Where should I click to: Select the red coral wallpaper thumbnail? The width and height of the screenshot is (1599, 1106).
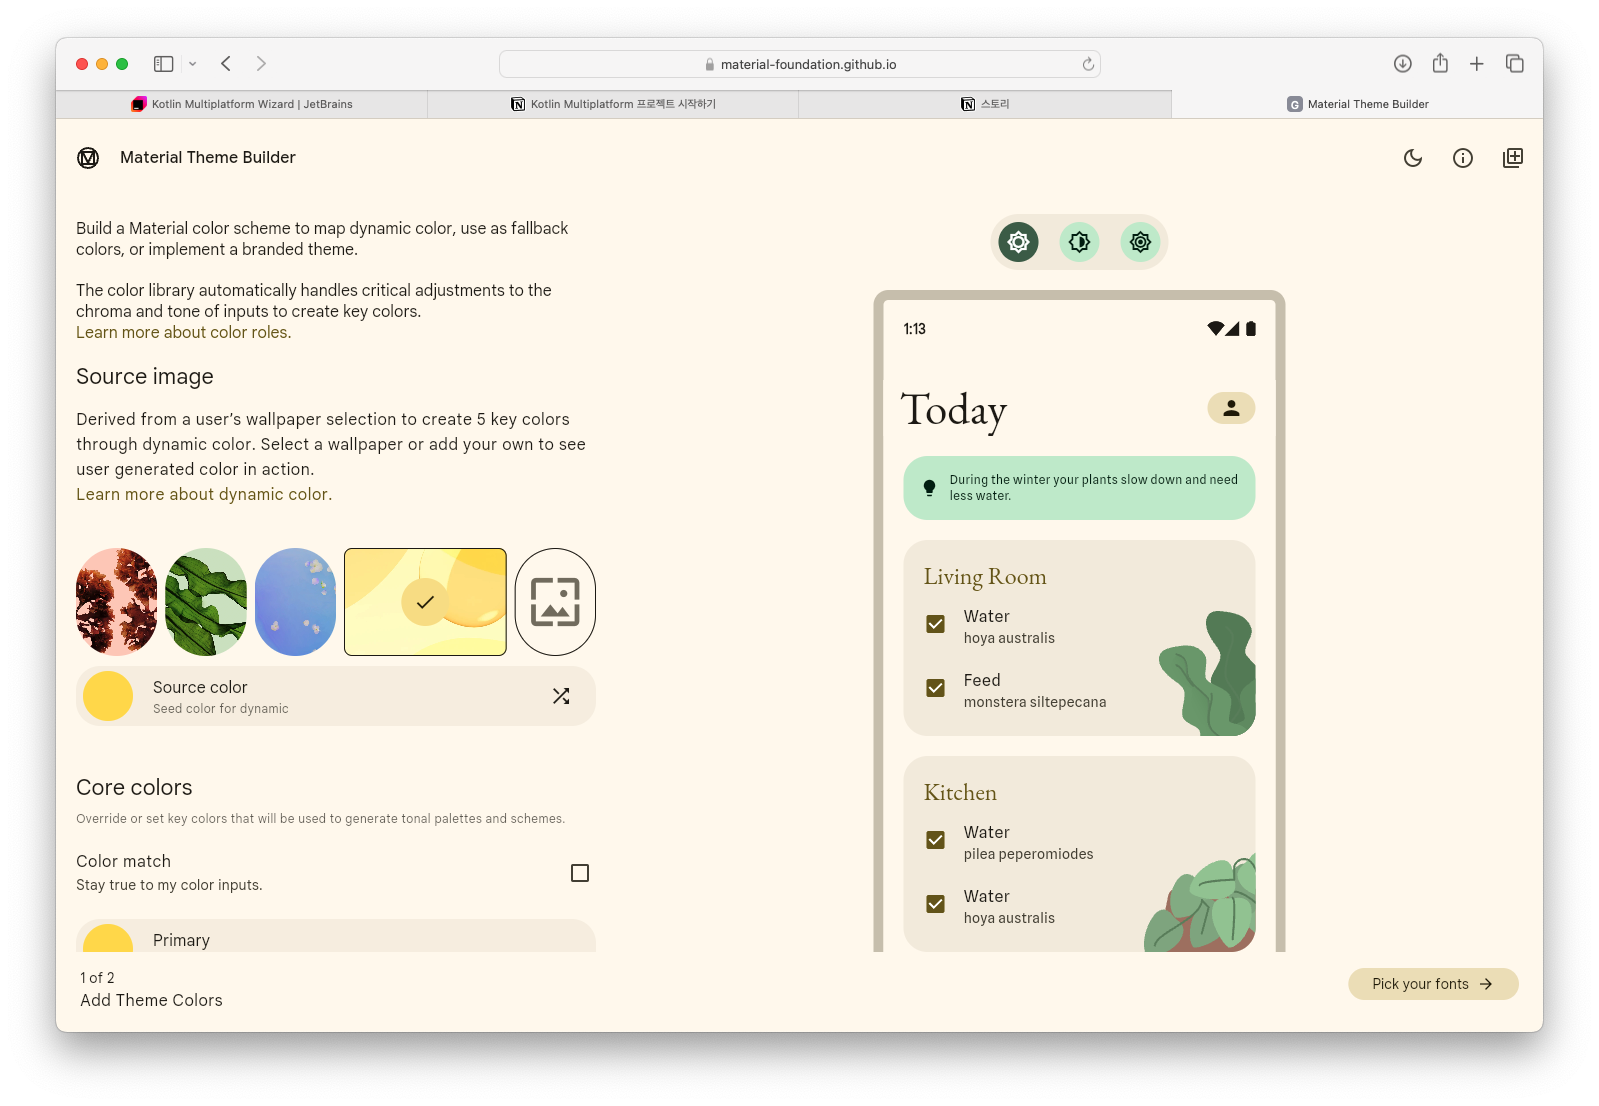(117, 602)
